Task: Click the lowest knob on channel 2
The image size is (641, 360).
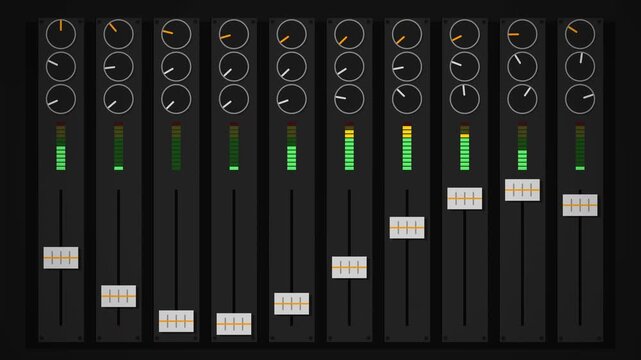Action: (119, 99)
